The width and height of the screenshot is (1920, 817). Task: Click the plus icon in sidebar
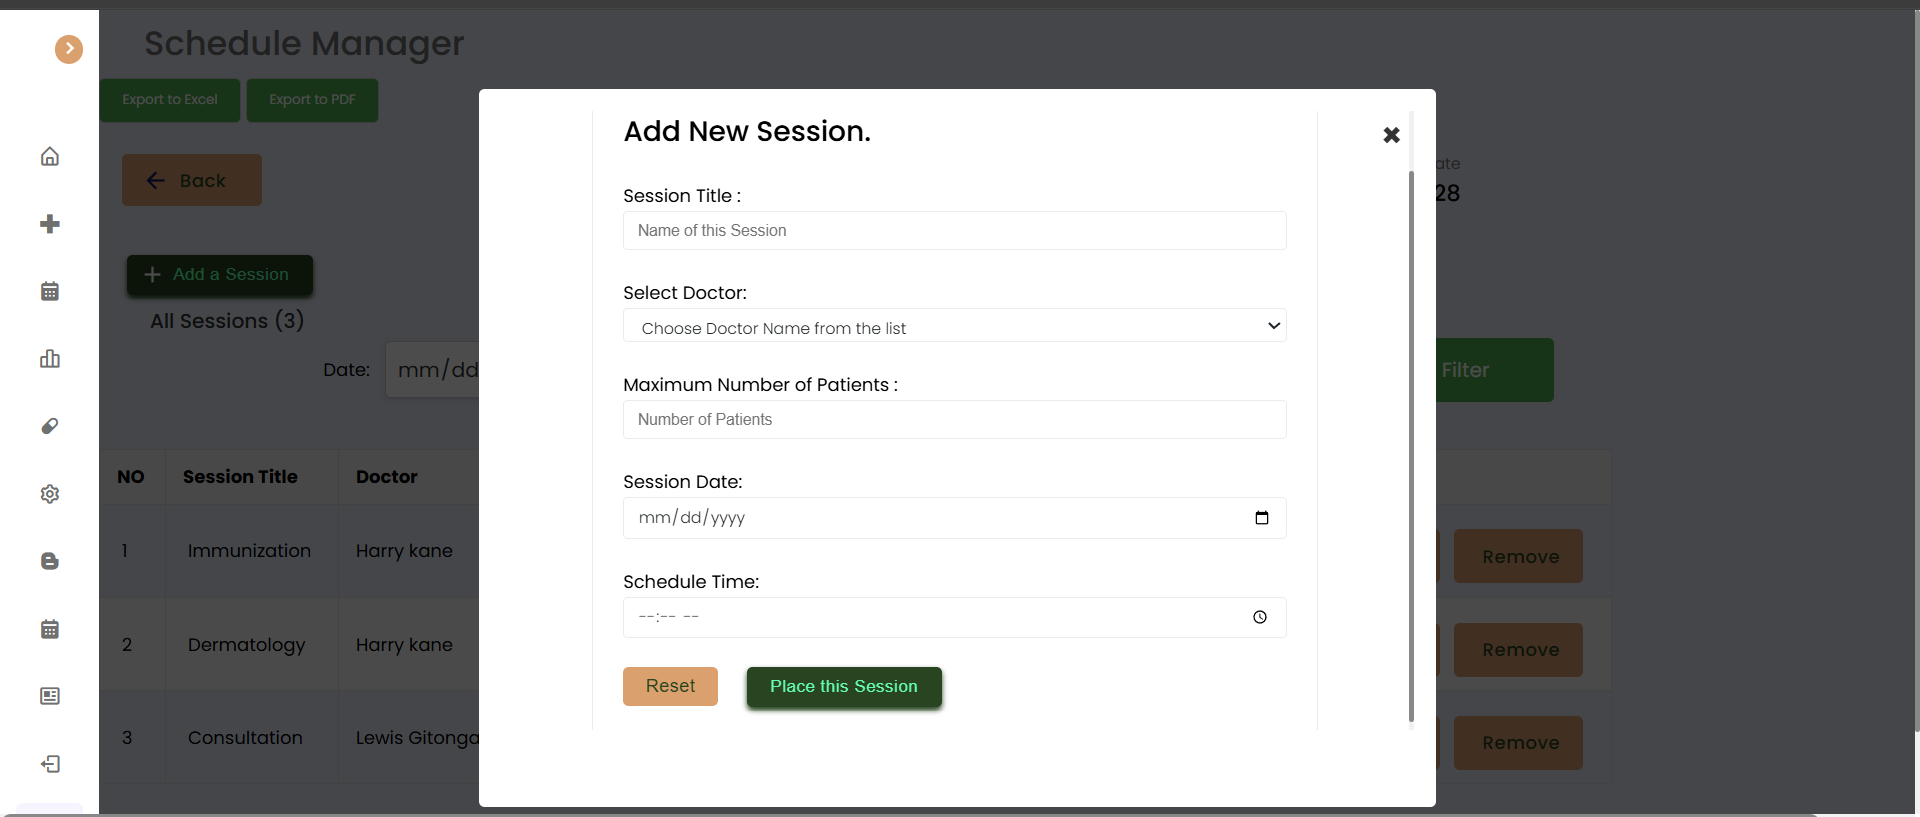50,224
